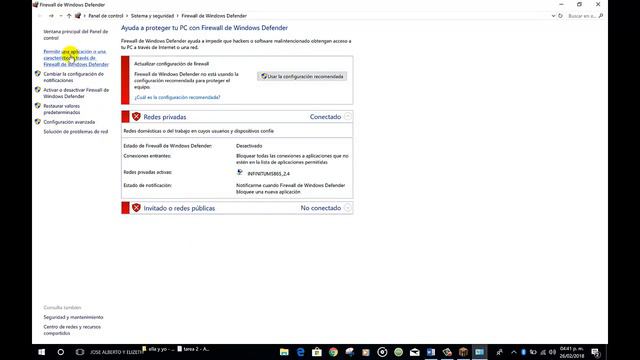The height and width of the screenshot is (360, 640).
Task: Click the Invitado o redes públicas heading
Action: (179, 208)
